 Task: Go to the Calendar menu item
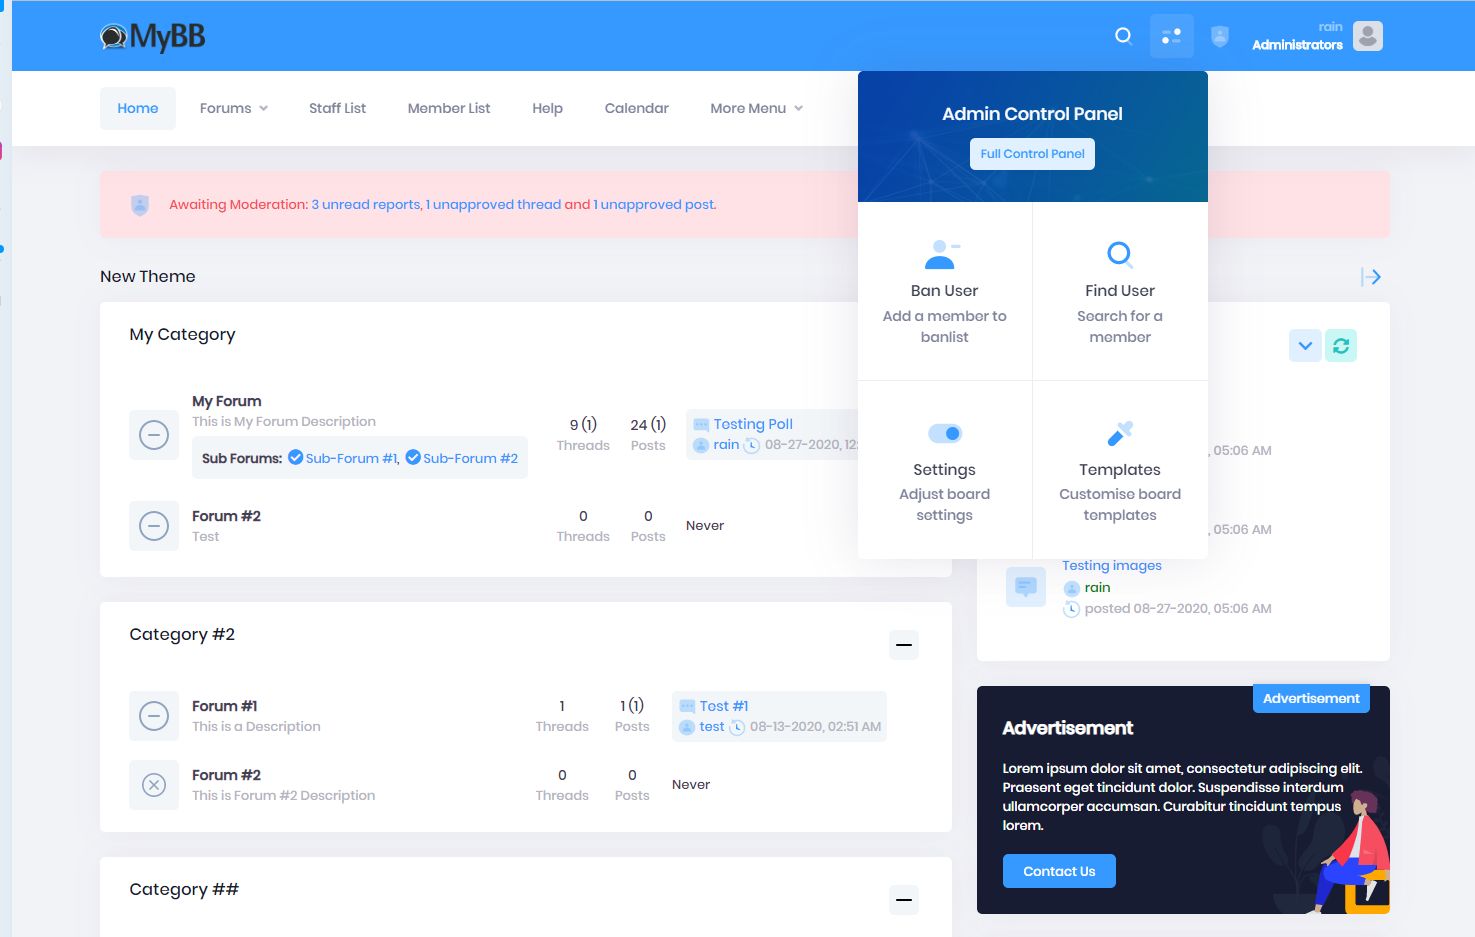tap(636, 108)
